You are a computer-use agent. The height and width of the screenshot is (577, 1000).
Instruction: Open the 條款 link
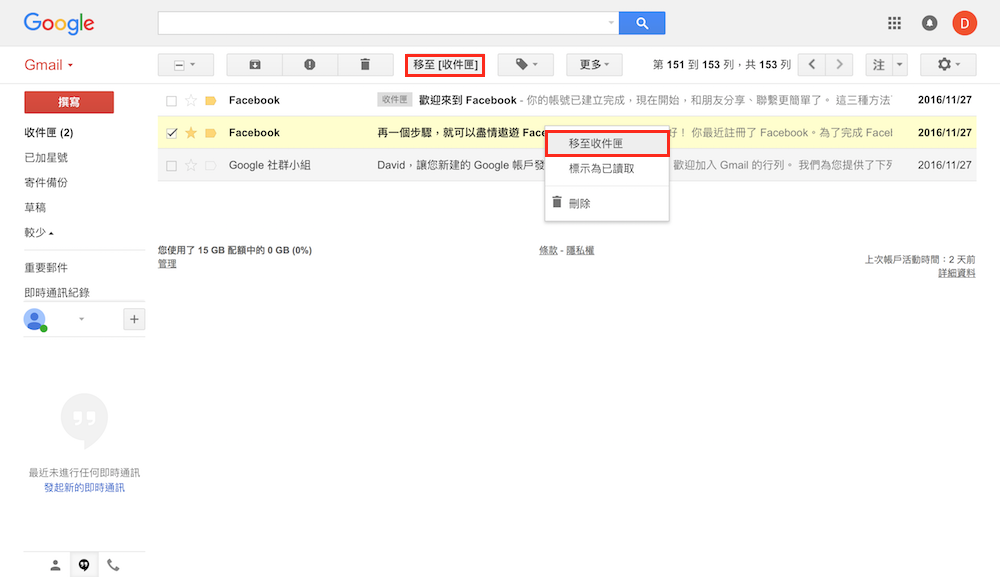click(548, 251)
